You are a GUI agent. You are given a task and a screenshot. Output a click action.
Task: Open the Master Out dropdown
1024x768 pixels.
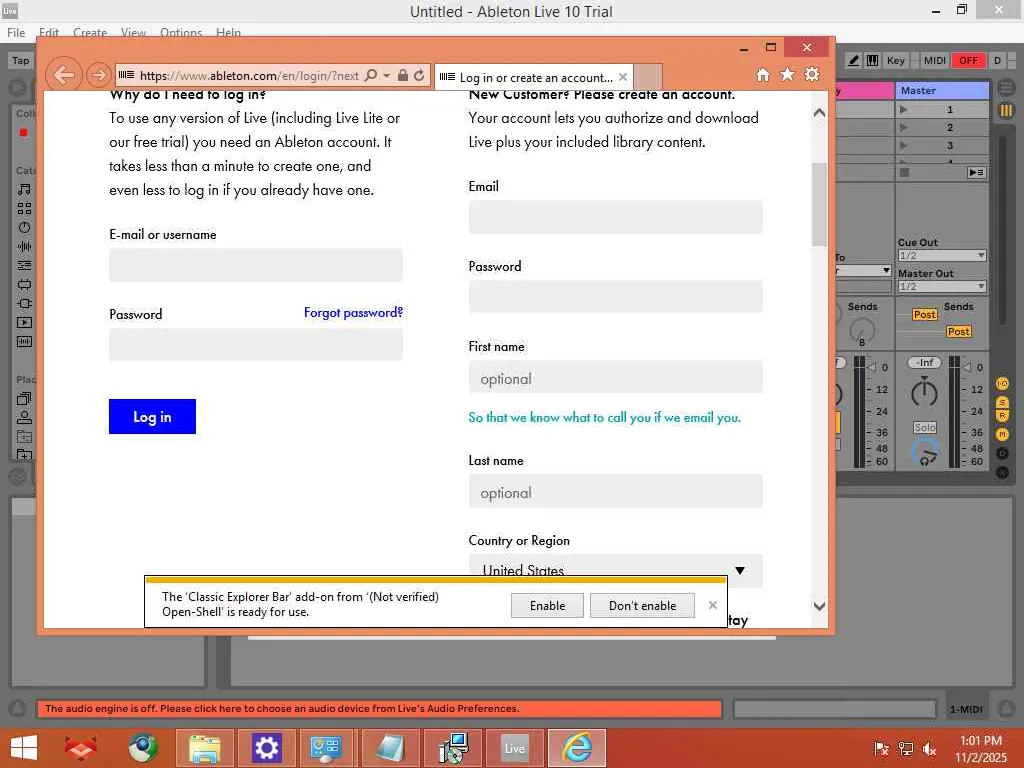(x=942, y=286)
